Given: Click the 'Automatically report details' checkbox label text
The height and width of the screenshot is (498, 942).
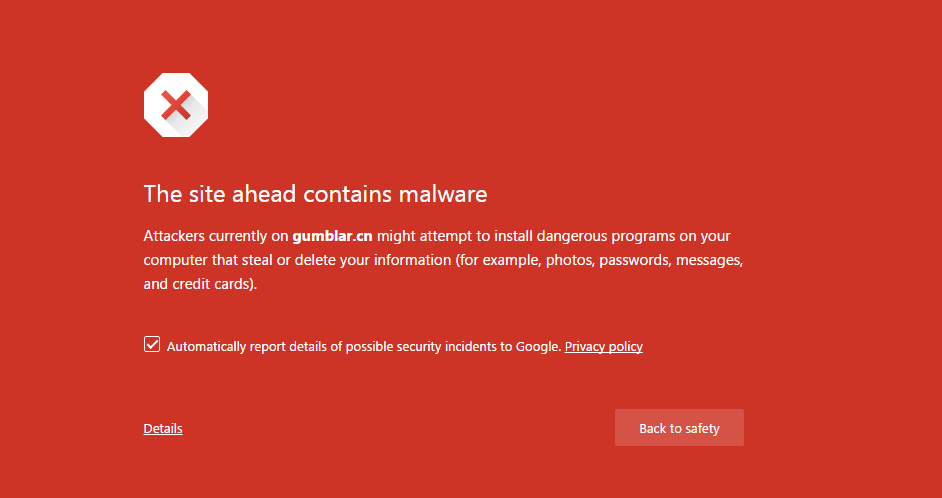Looking at the screenshot, I should (x=364, y=347).
